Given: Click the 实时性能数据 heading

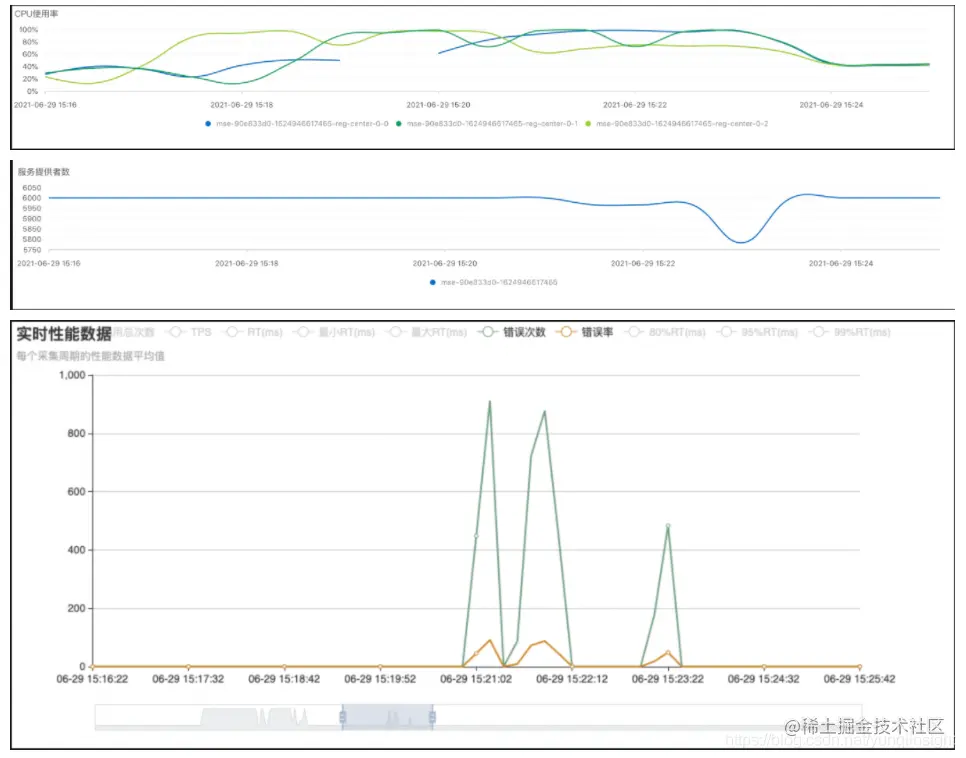Looking at the screenshot, I should point(64,333).
